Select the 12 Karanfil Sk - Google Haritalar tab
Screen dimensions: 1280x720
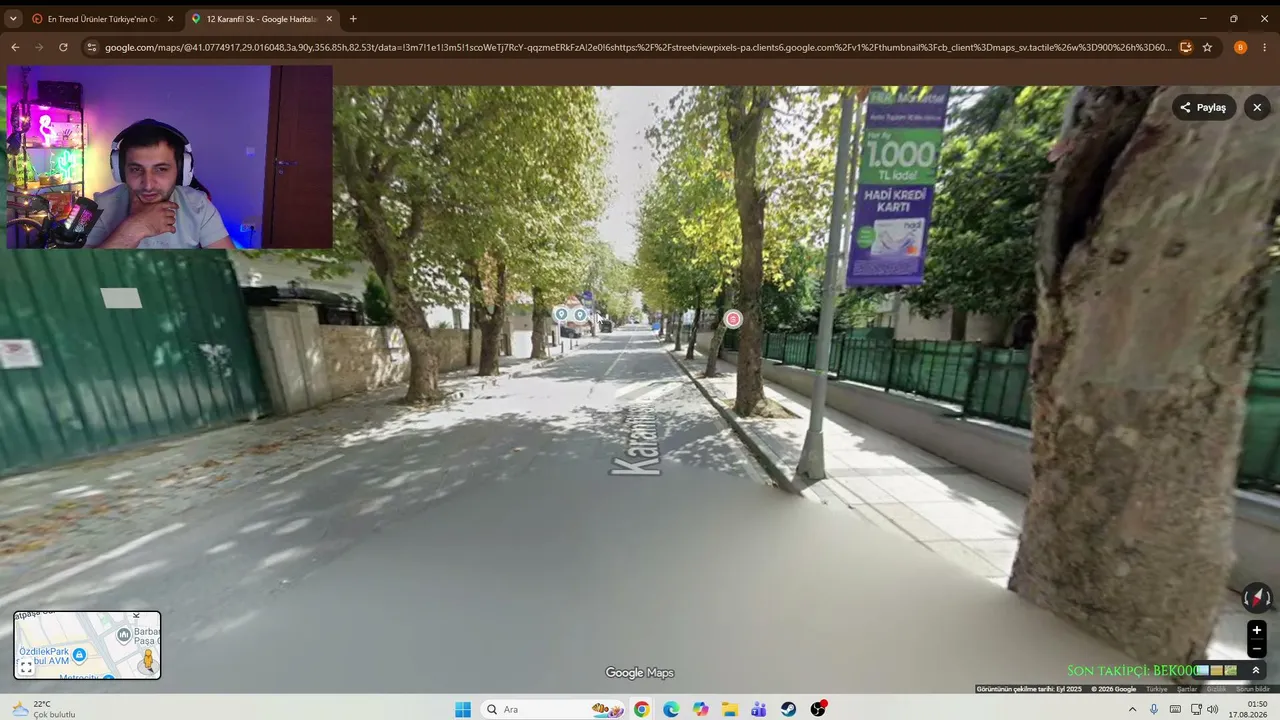click(x=260, y=19)
